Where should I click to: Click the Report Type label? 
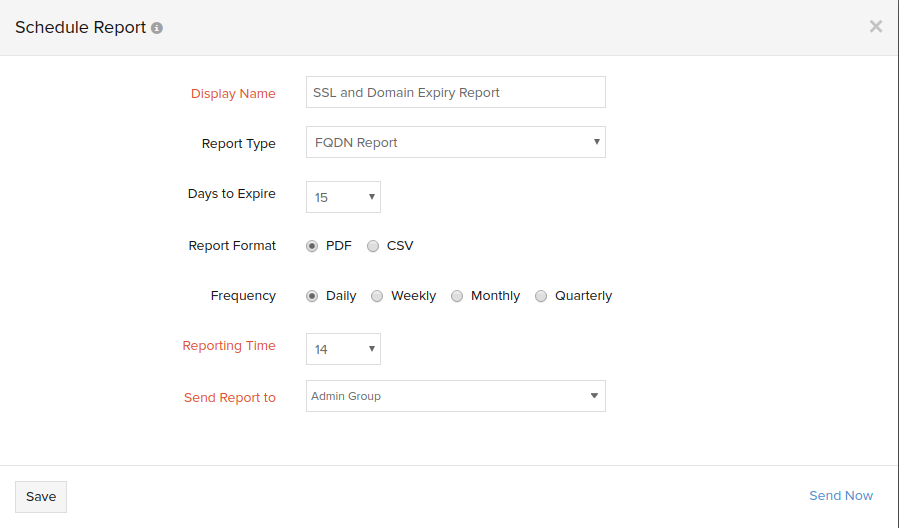238,143
